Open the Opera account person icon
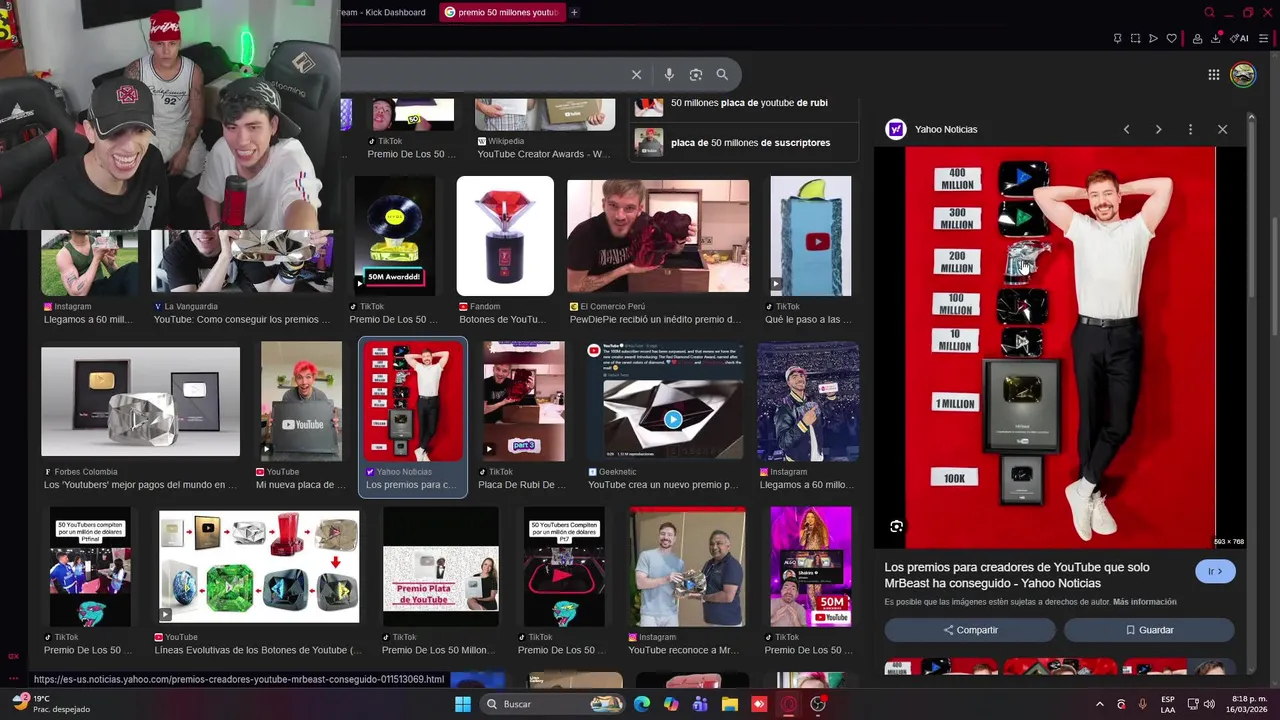Viewport: 1280px width, 720px height. point(1197,39)
